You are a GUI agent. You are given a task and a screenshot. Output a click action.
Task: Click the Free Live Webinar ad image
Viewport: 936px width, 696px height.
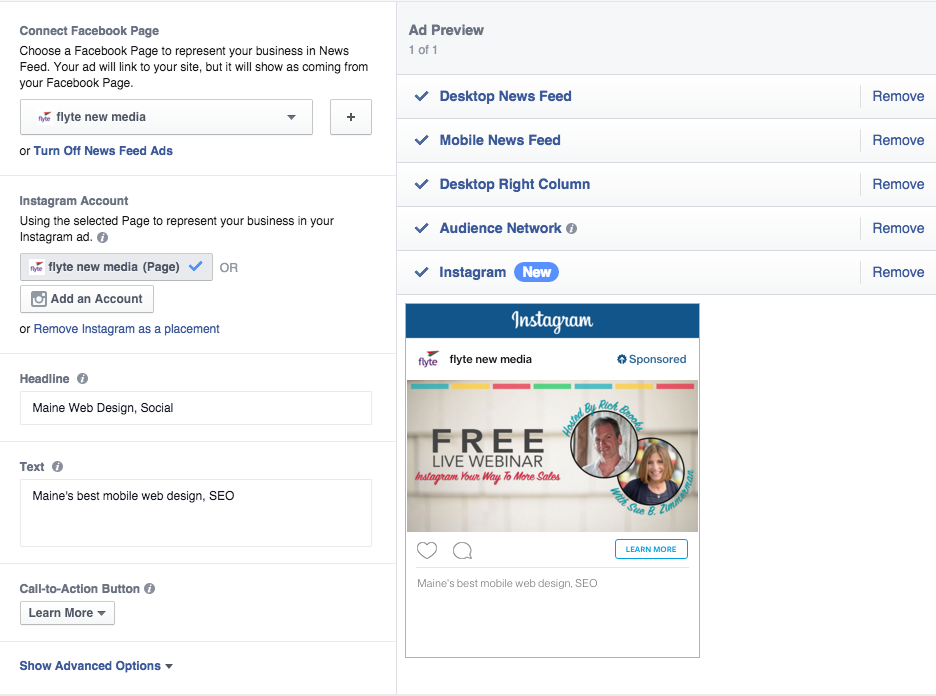[552, 456]
